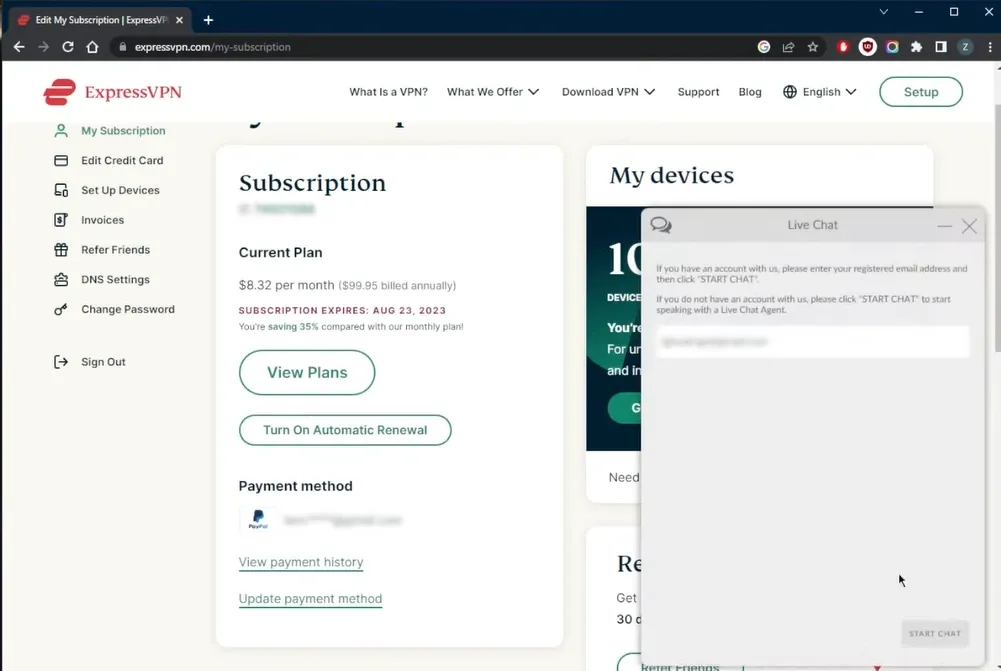Open the Chrome profile avatar

[x=965, y=47]
